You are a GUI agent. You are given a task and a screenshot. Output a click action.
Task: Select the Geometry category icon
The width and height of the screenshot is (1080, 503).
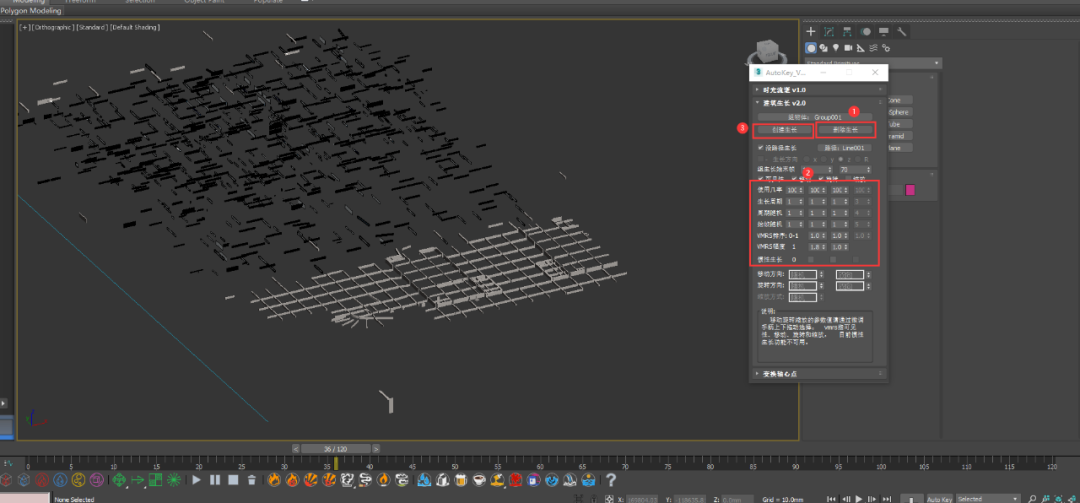click(x=811, y=48)
